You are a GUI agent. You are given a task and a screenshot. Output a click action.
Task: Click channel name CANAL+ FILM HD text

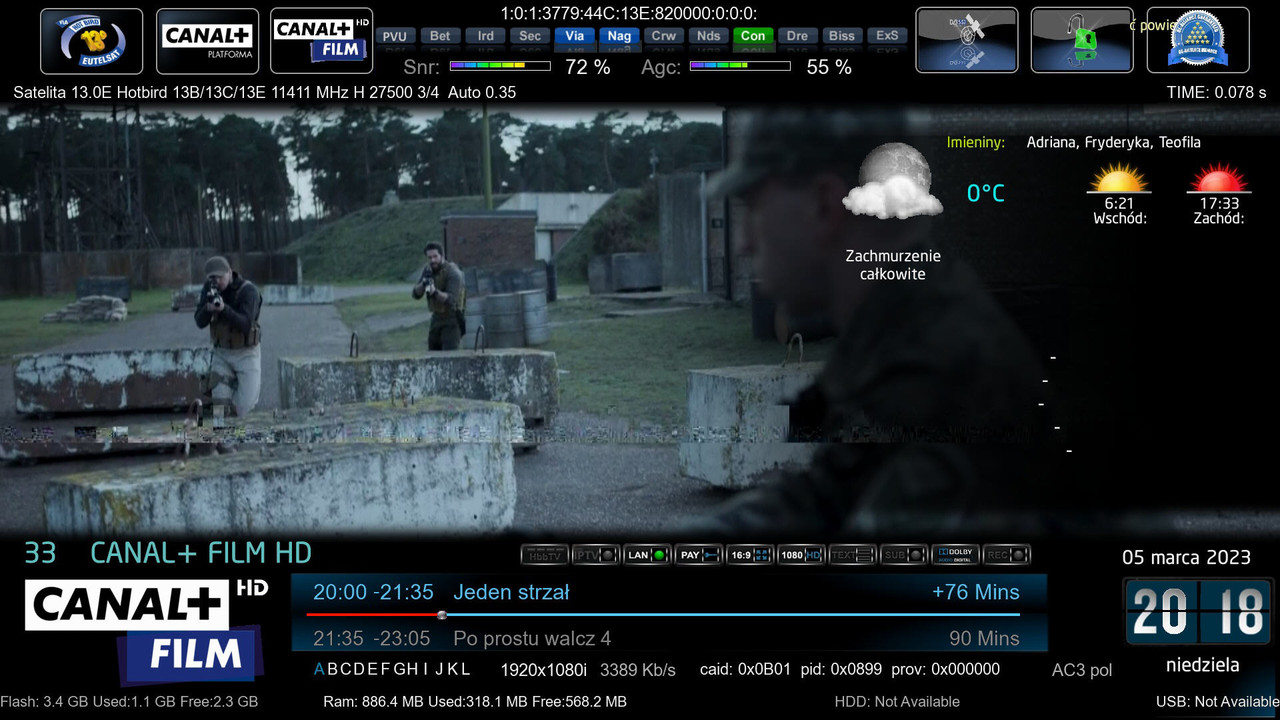click(201, 553)
